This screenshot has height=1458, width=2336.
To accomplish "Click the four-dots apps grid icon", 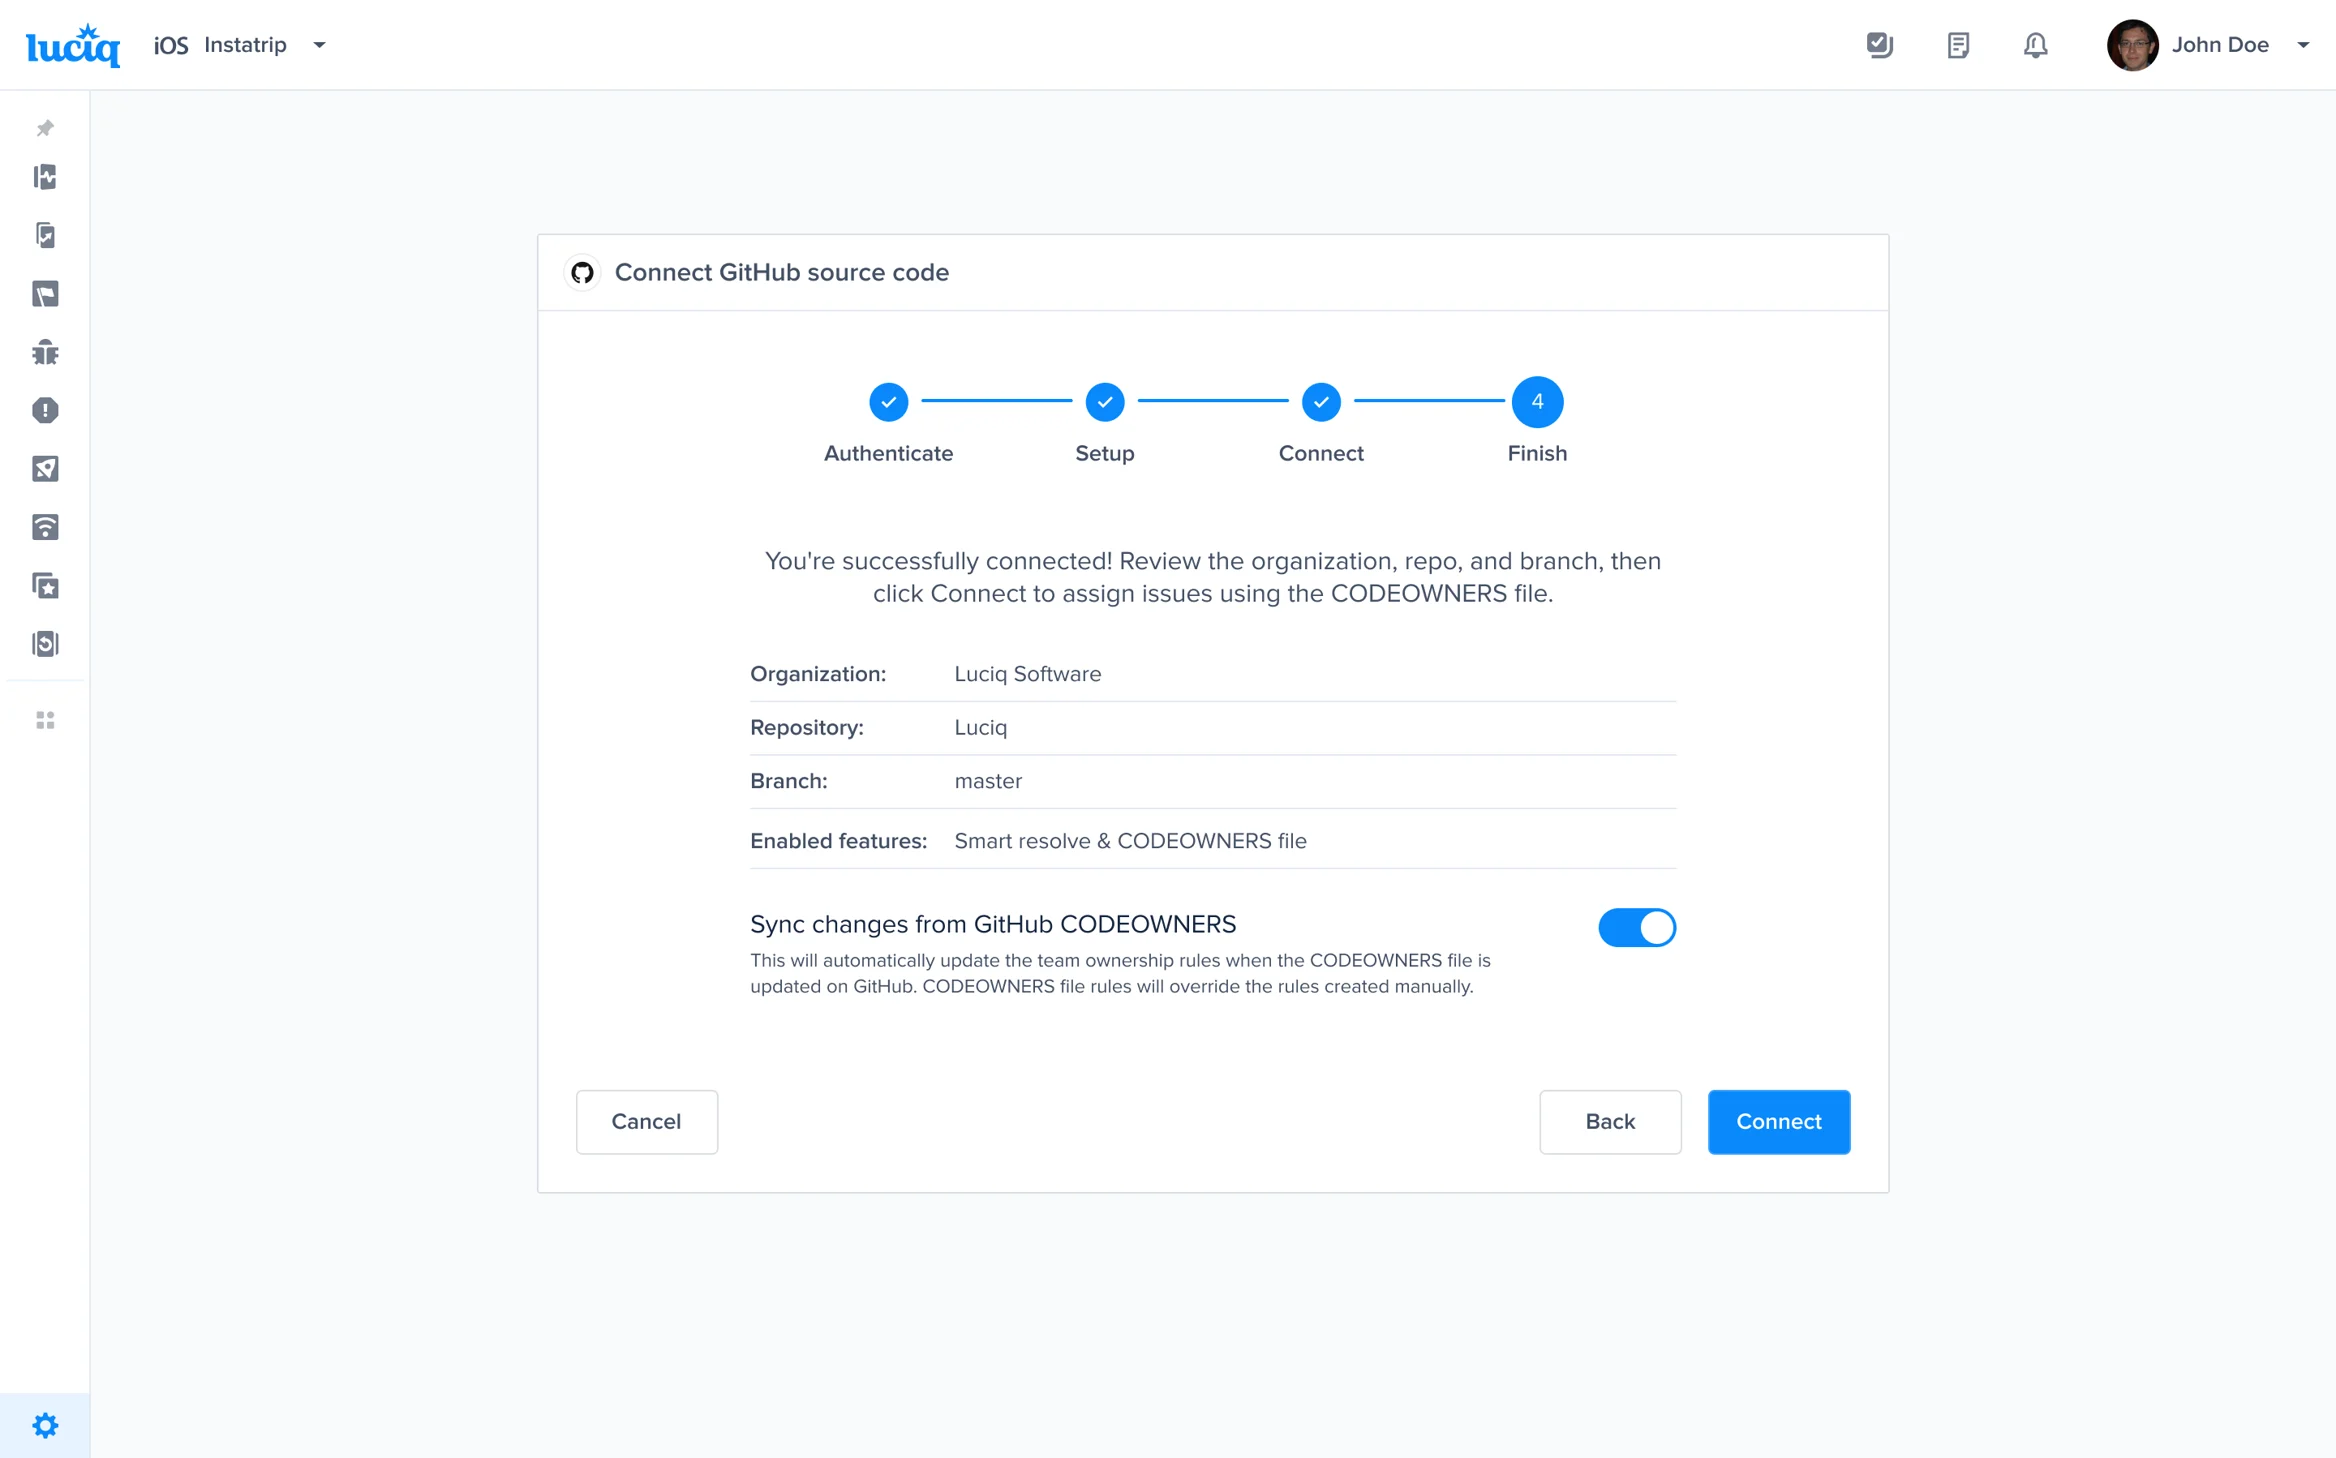I will point(45,720).
